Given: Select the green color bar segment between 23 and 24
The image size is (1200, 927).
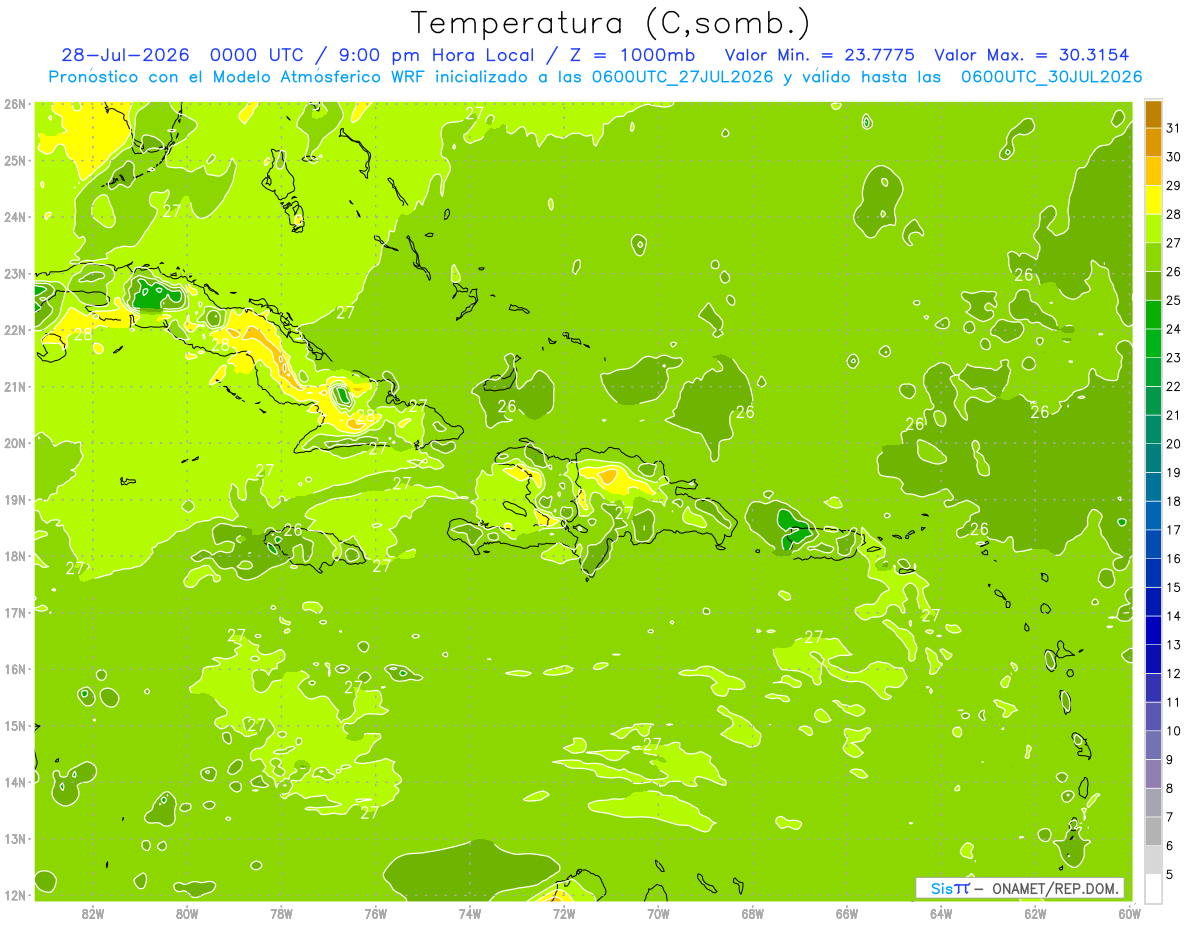Looking at the screenshot, I should tap(1153, 343).
